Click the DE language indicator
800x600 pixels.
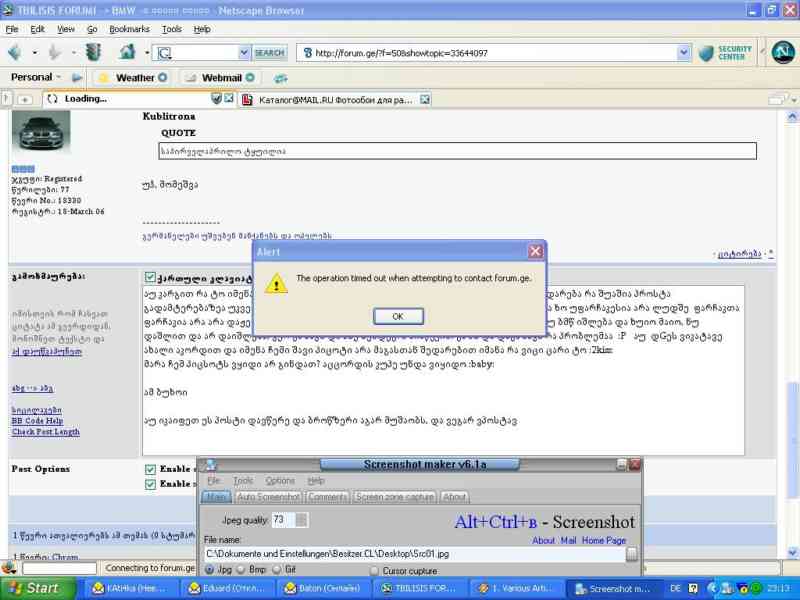click(675, 588)
